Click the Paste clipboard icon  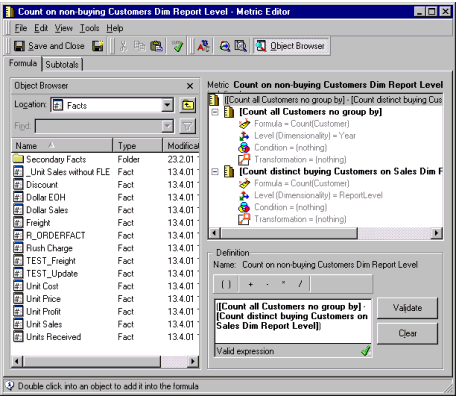pos(156,46)
